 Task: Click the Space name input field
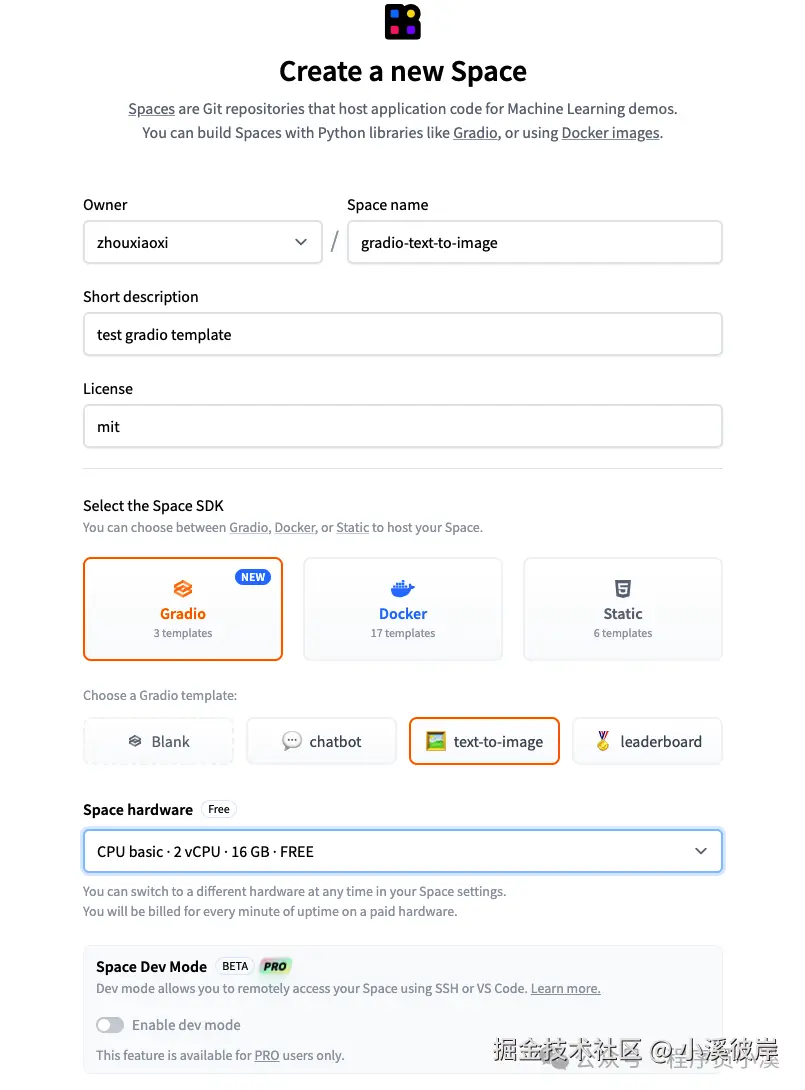535,242
